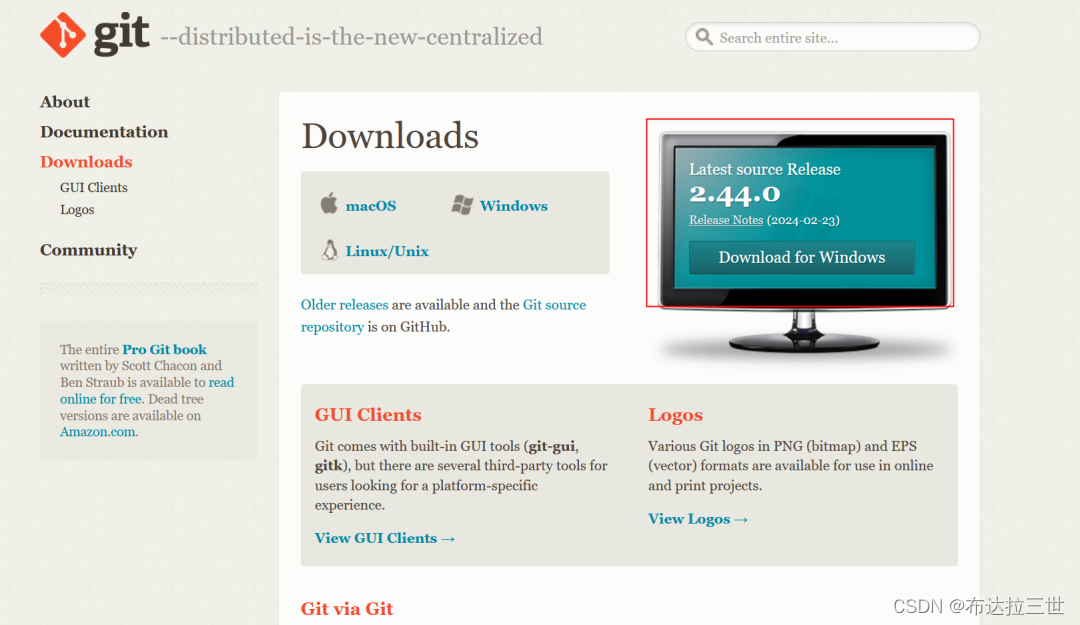Open the Git source repository link
Viewport: 1080px width, 625px height.
tap(444, 316)
